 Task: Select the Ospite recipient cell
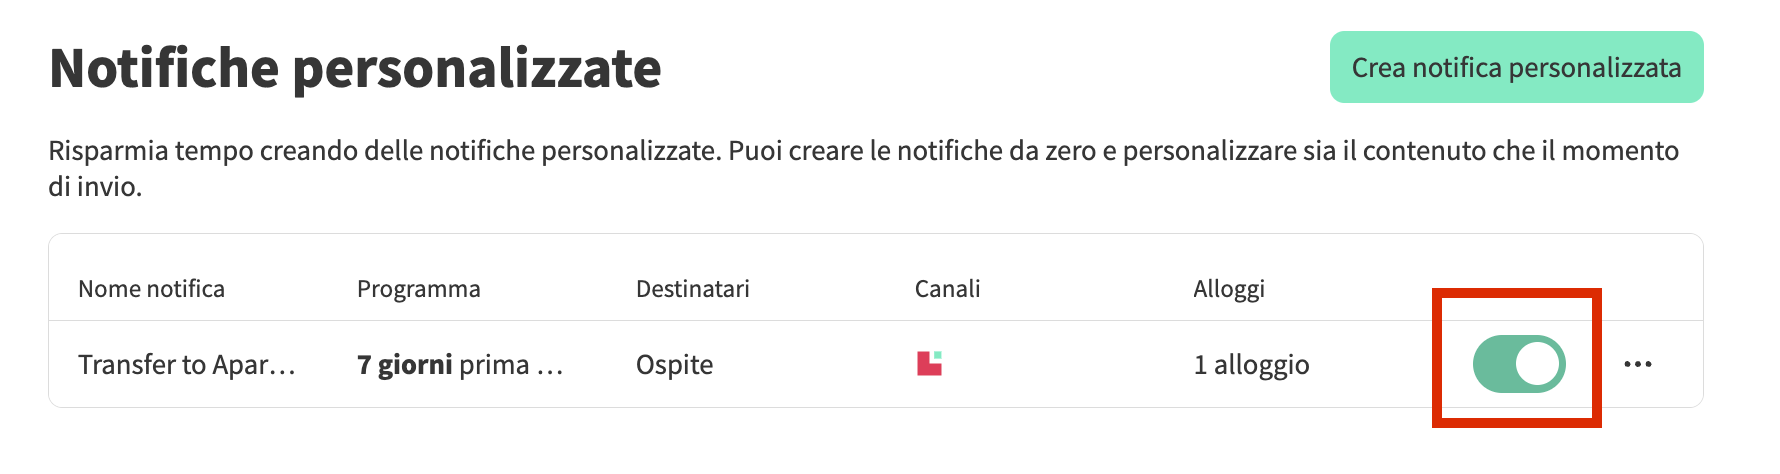tap(674, 365)
